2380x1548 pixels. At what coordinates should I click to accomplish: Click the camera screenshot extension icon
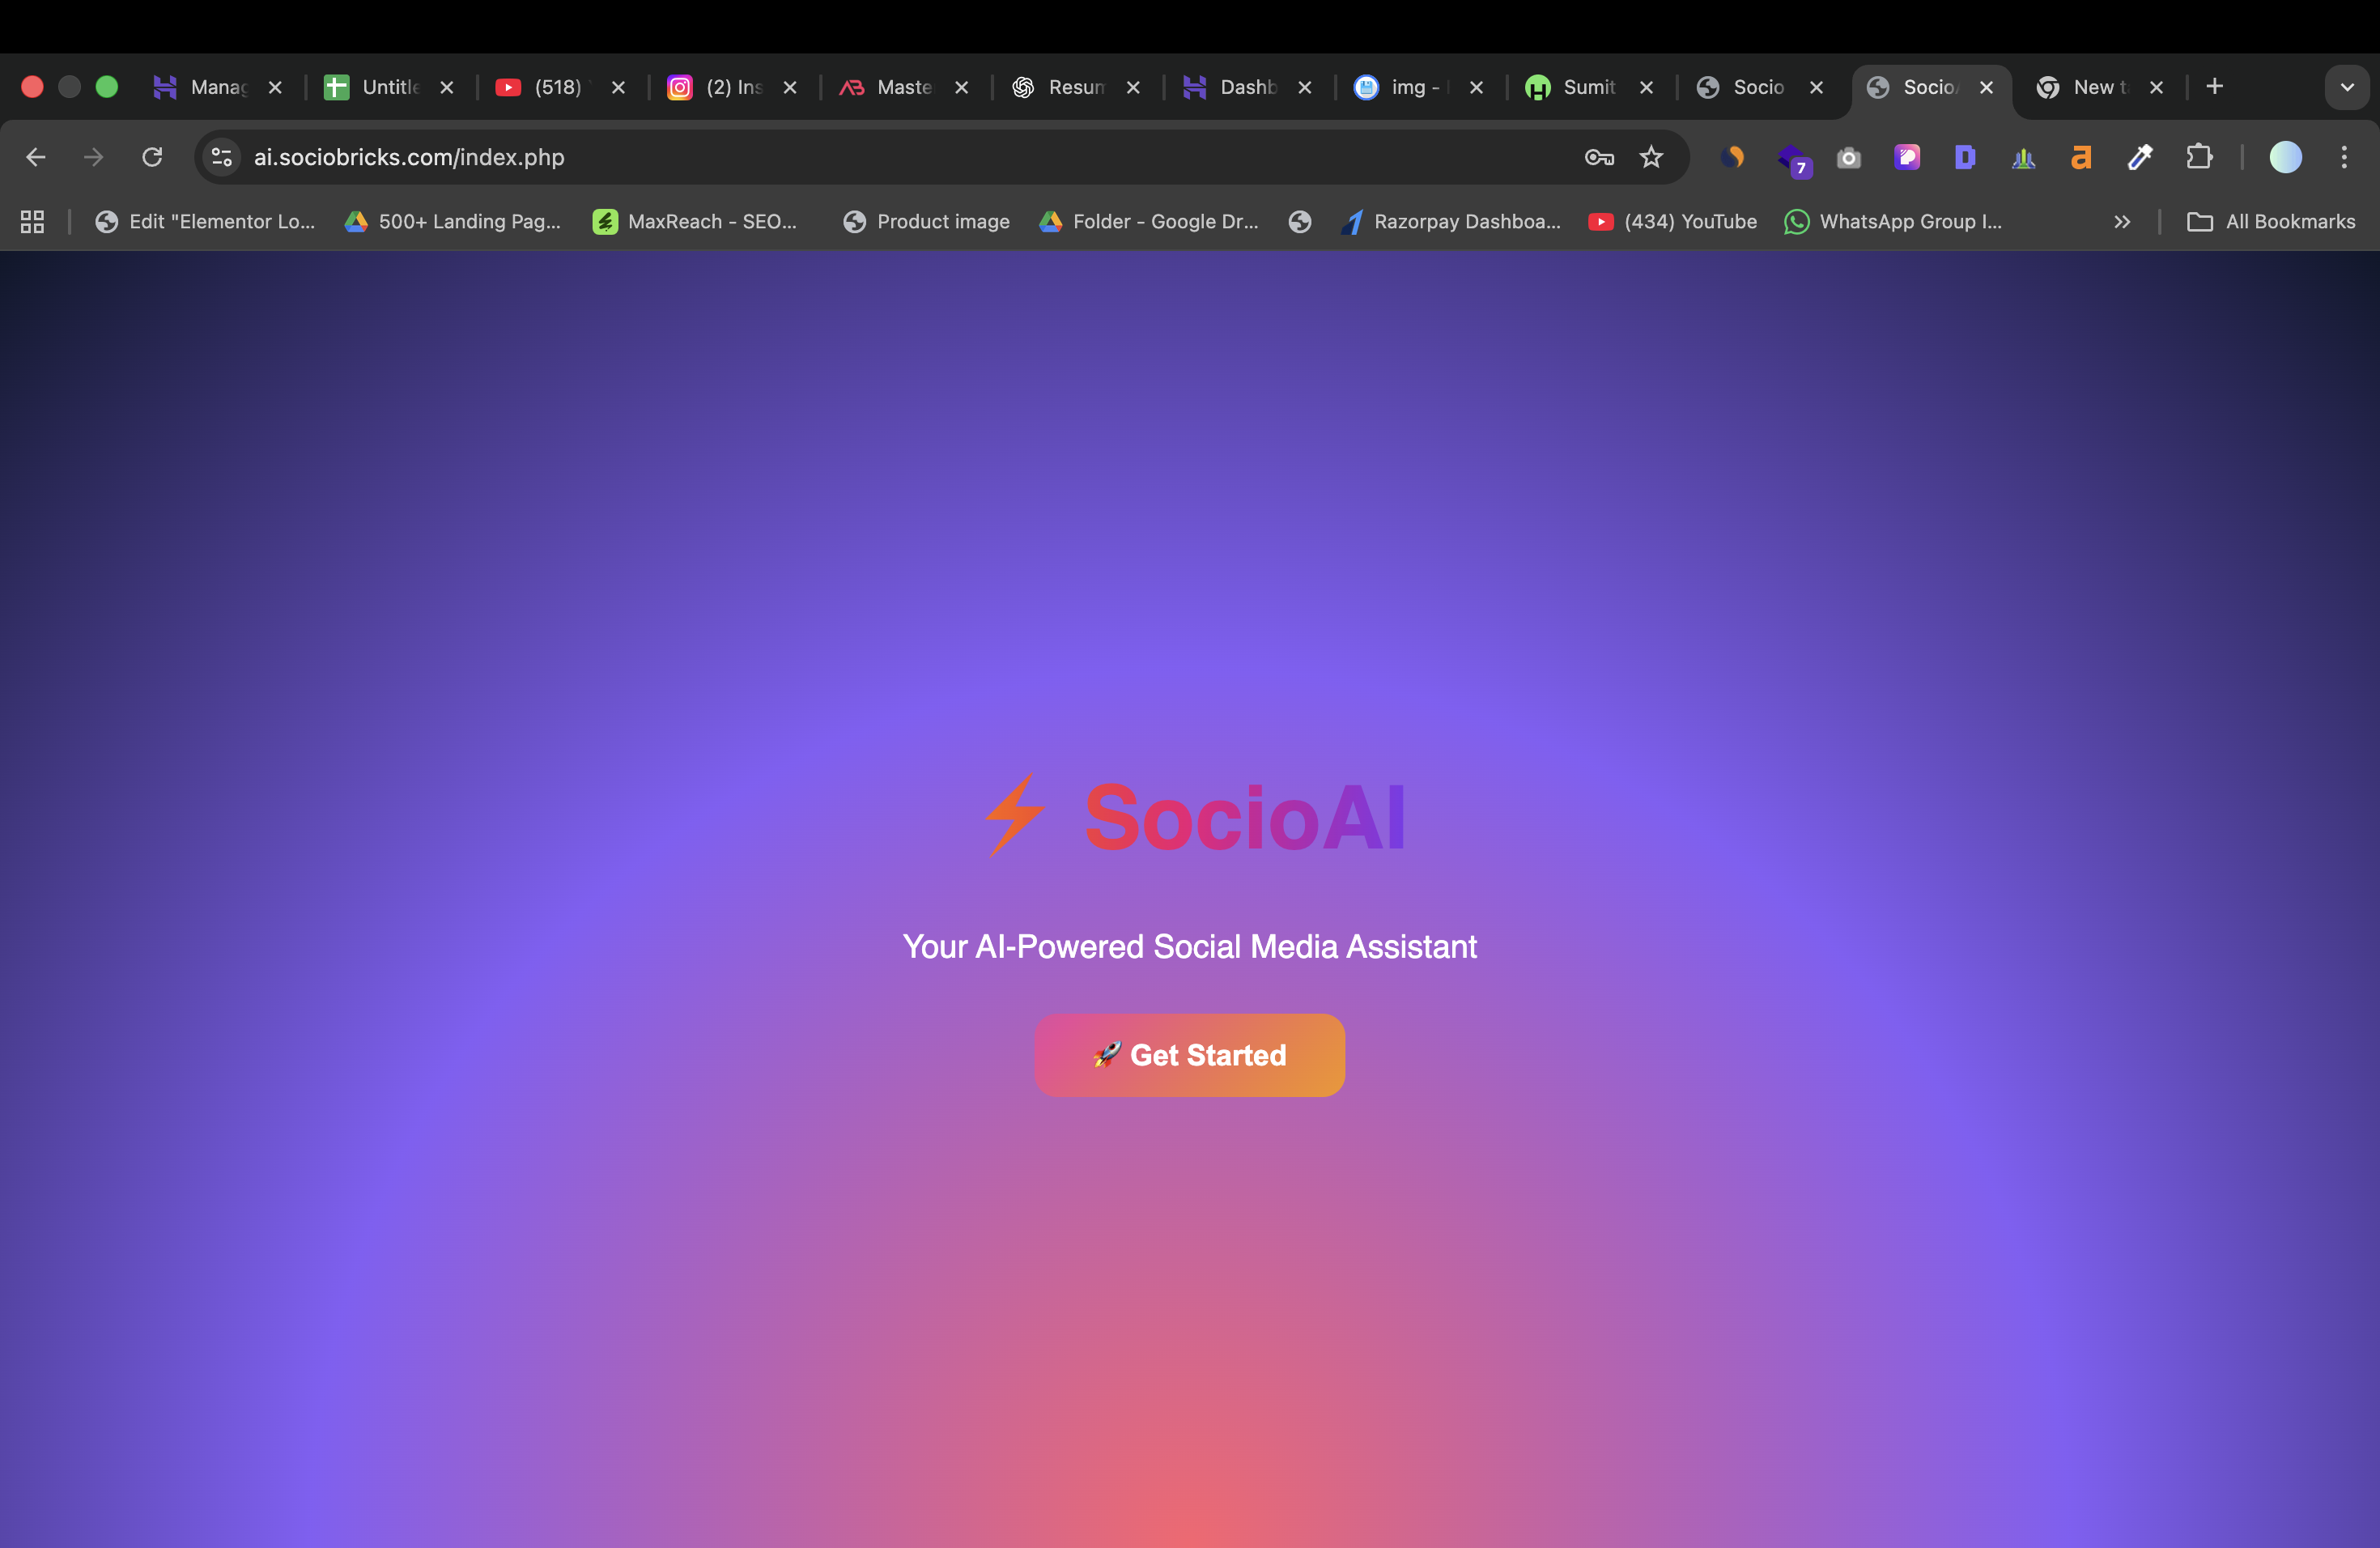click(x=1848, y=157)
